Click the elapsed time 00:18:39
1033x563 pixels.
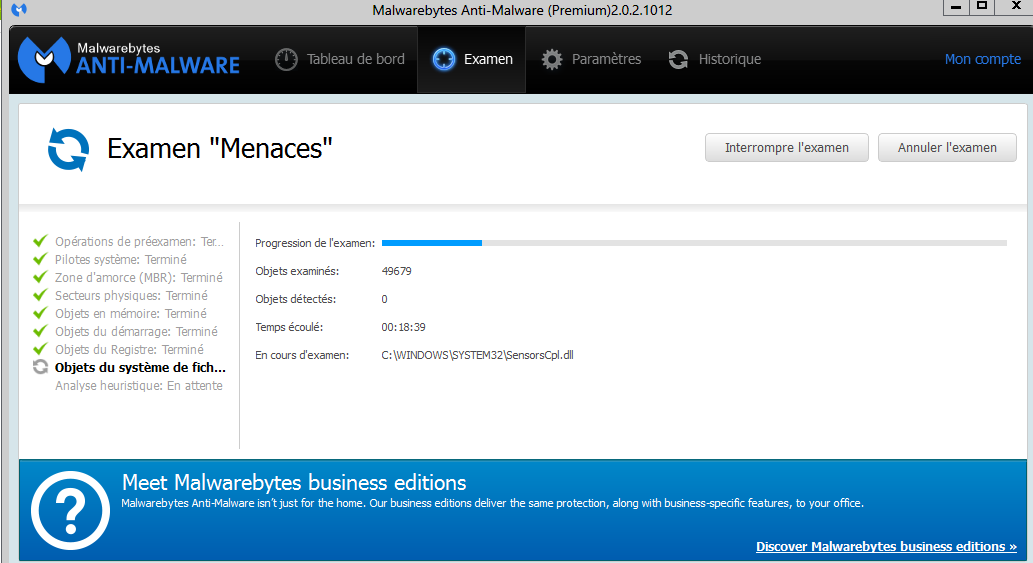(x=403, y=327)
